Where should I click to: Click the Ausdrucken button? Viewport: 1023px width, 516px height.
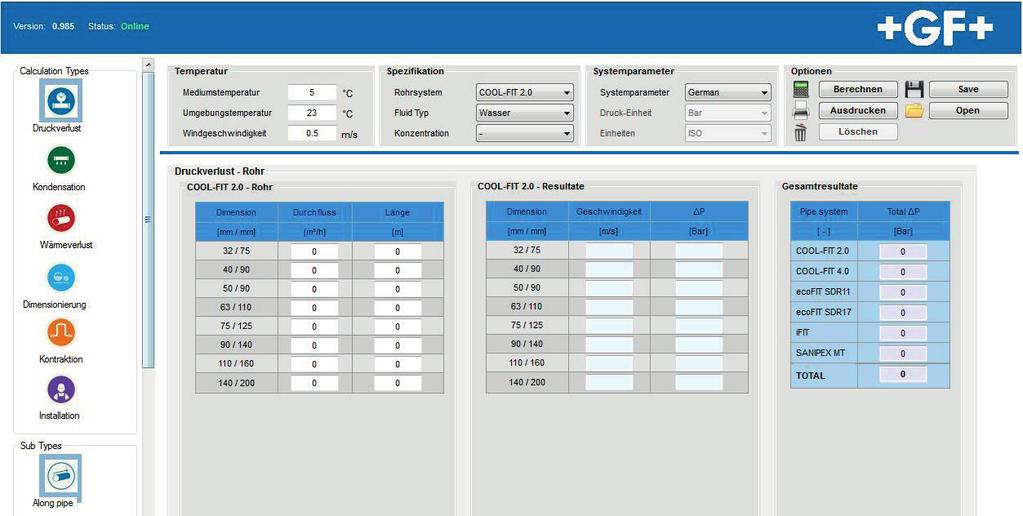pyautogui.click(x=858, y=111)
